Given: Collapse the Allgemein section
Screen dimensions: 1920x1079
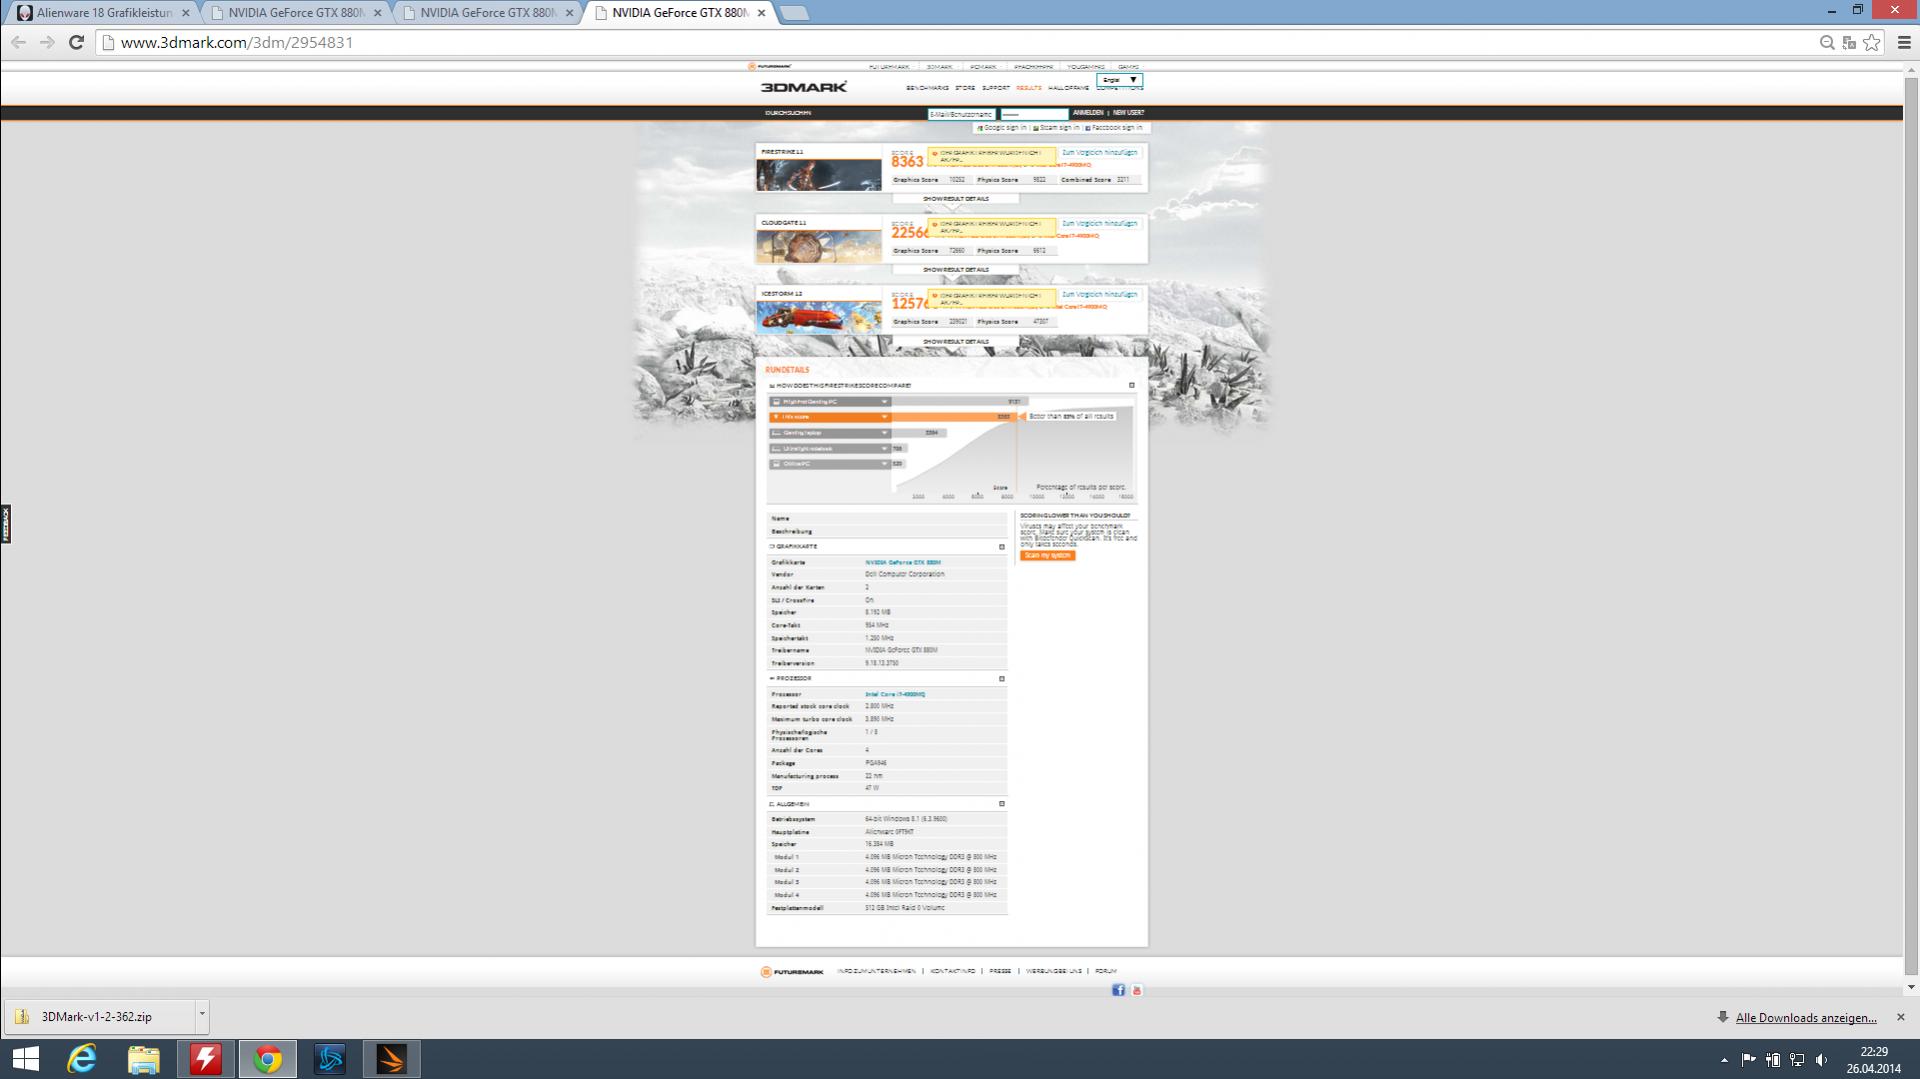Looking at the screenshot, I should point(1002,804).
